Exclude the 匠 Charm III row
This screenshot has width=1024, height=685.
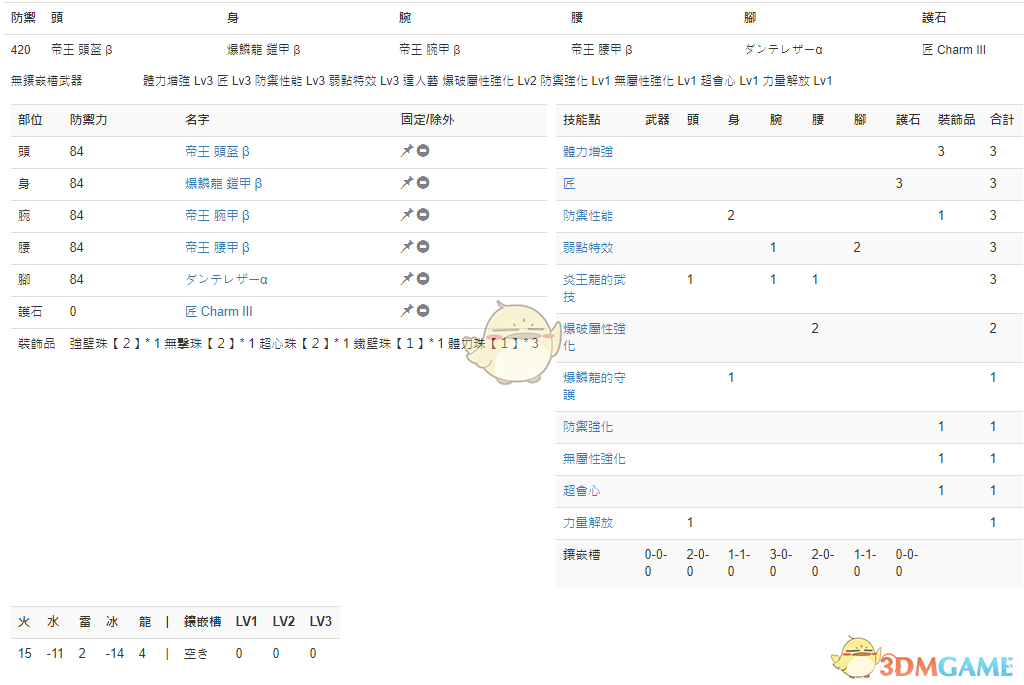point(423,311)
